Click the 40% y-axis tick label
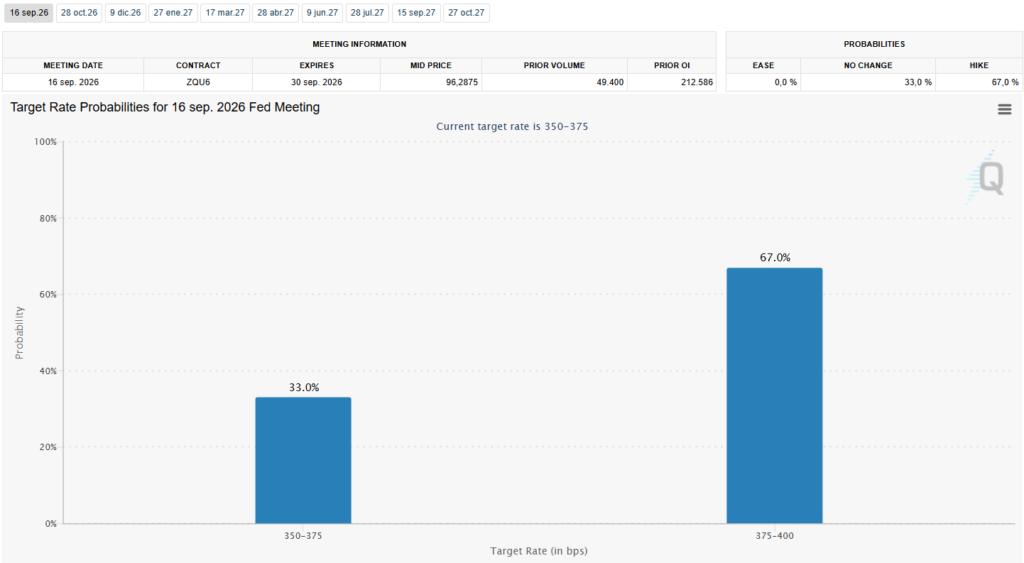This screenshot has height=563, width=1024. coord(48,371)
